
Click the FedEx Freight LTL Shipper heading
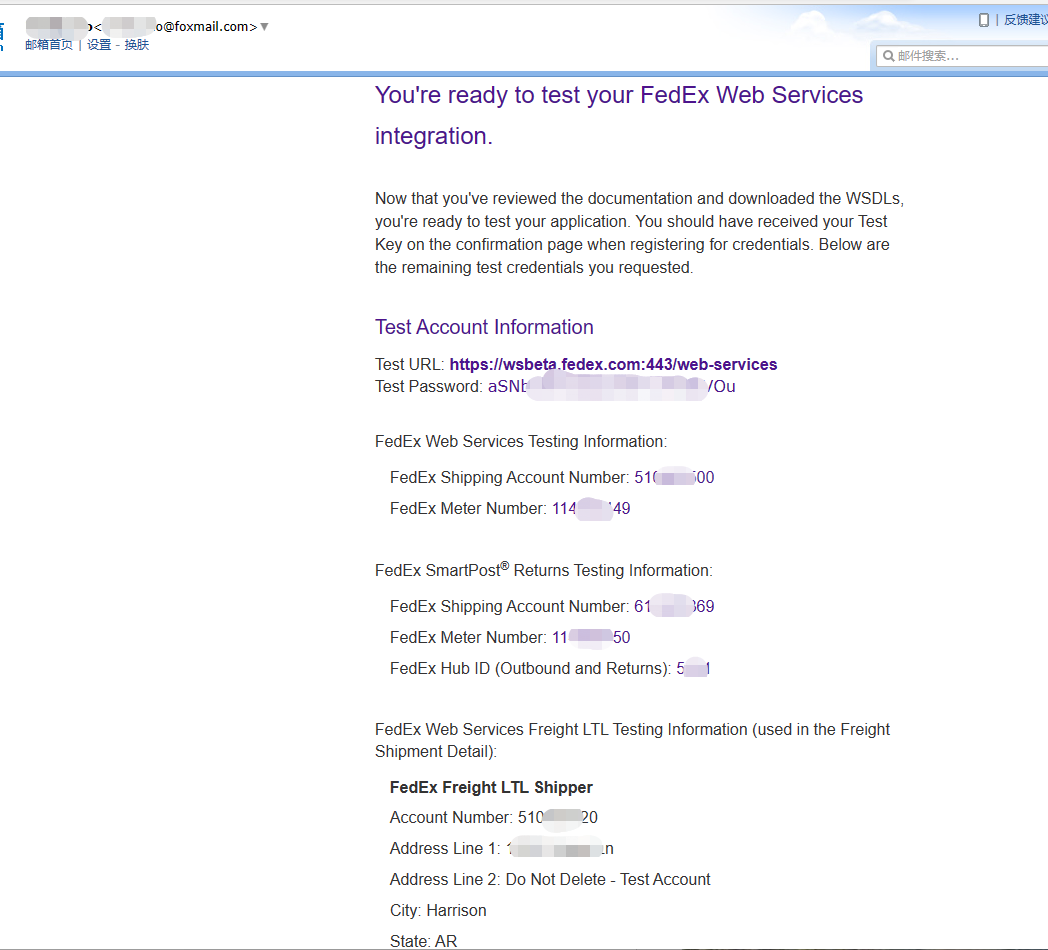491,788
